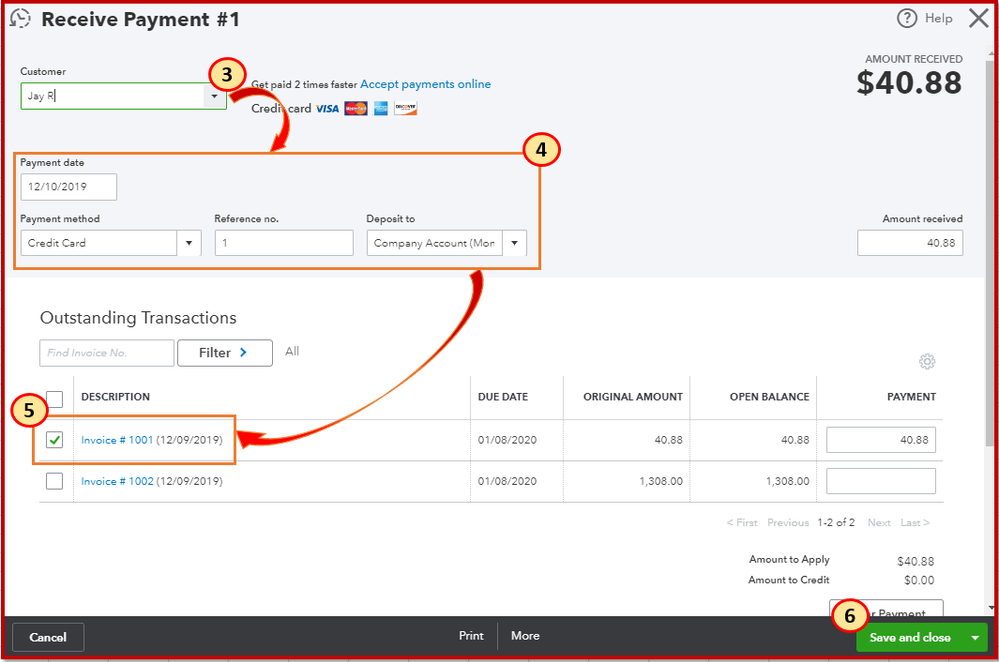
Task: Click scrollbar down arrow
Action: (991, 608)
